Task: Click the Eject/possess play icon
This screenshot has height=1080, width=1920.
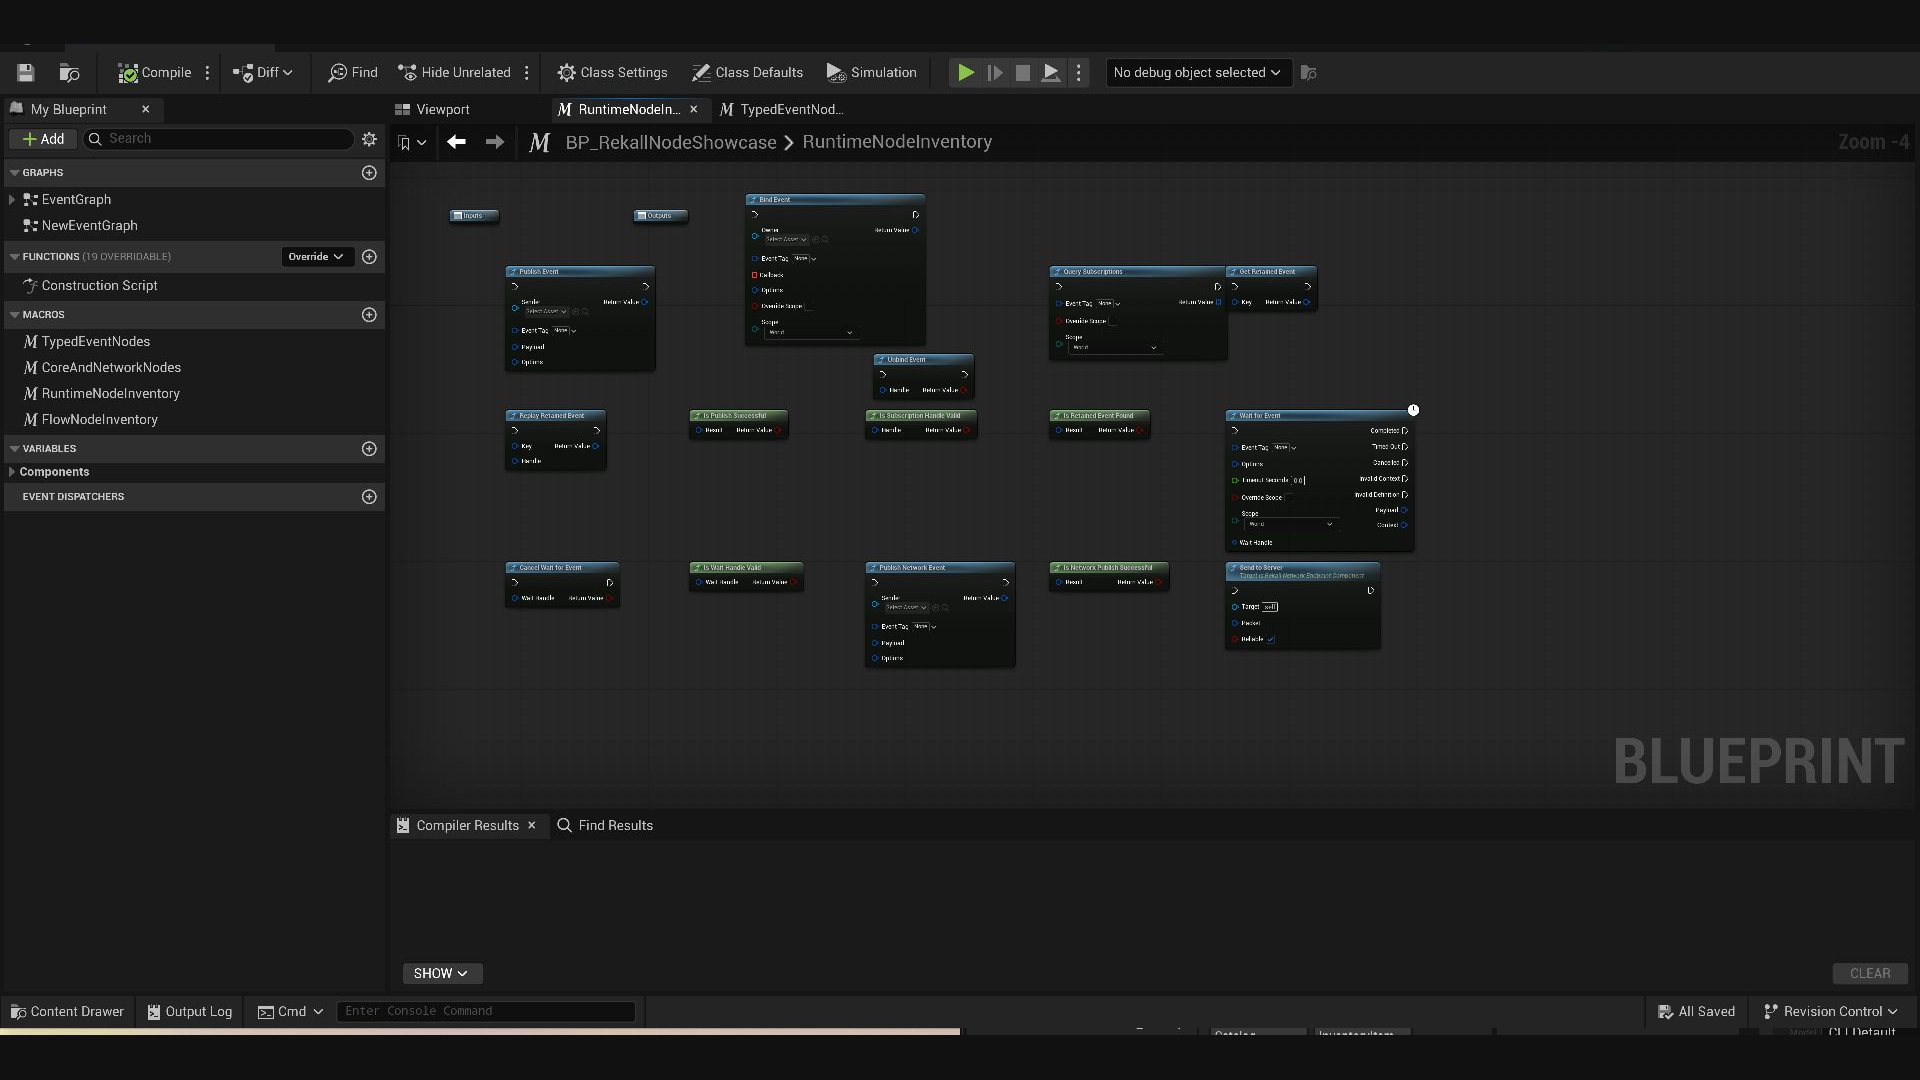Action: click(1050, 72)
